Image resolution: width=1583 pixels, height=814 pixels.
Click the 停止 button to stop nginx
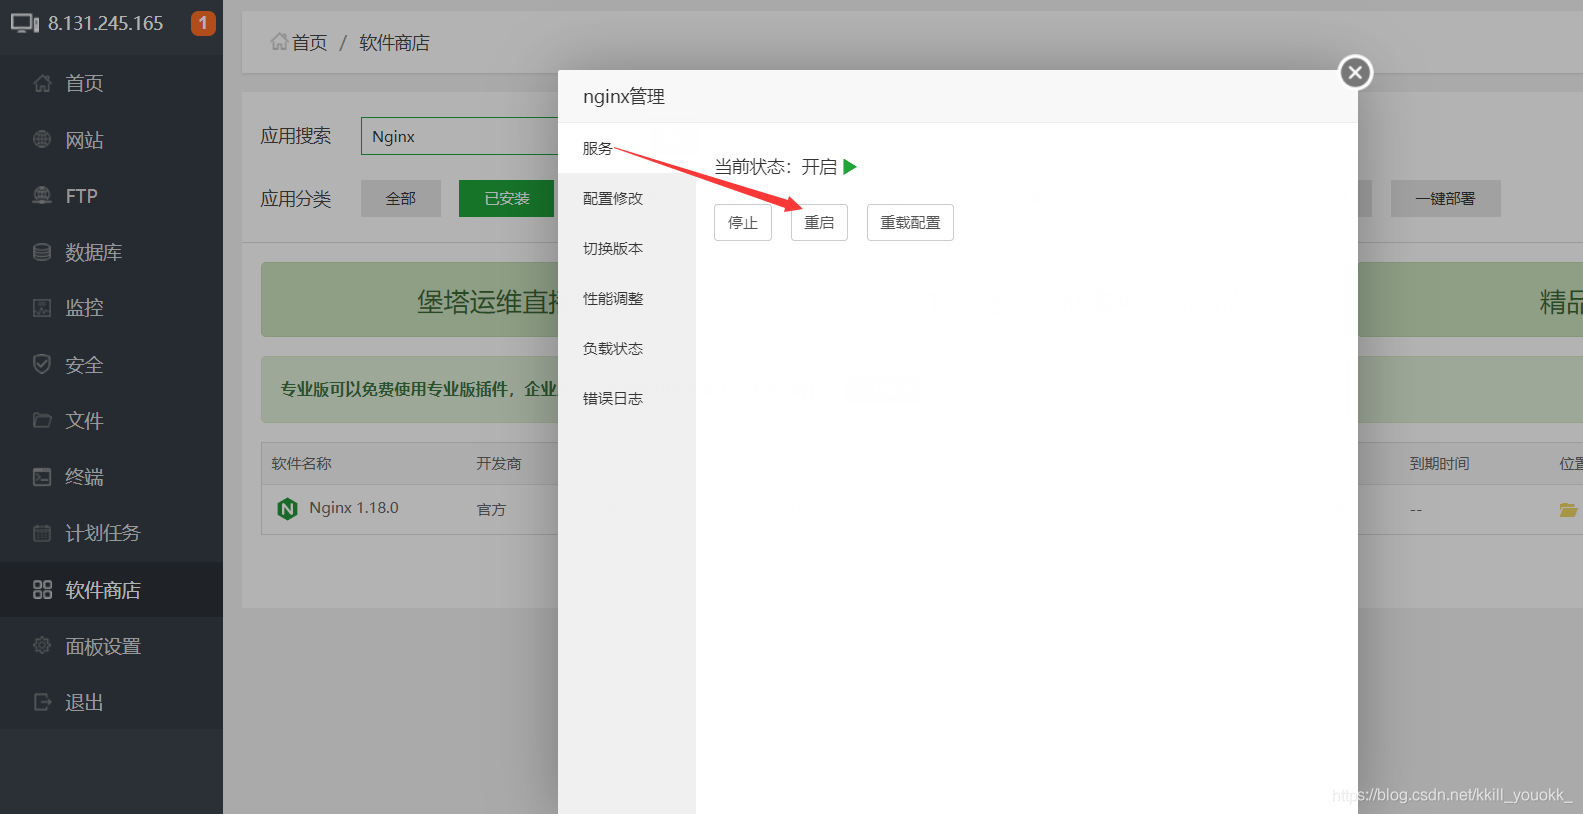pos(743,222)
